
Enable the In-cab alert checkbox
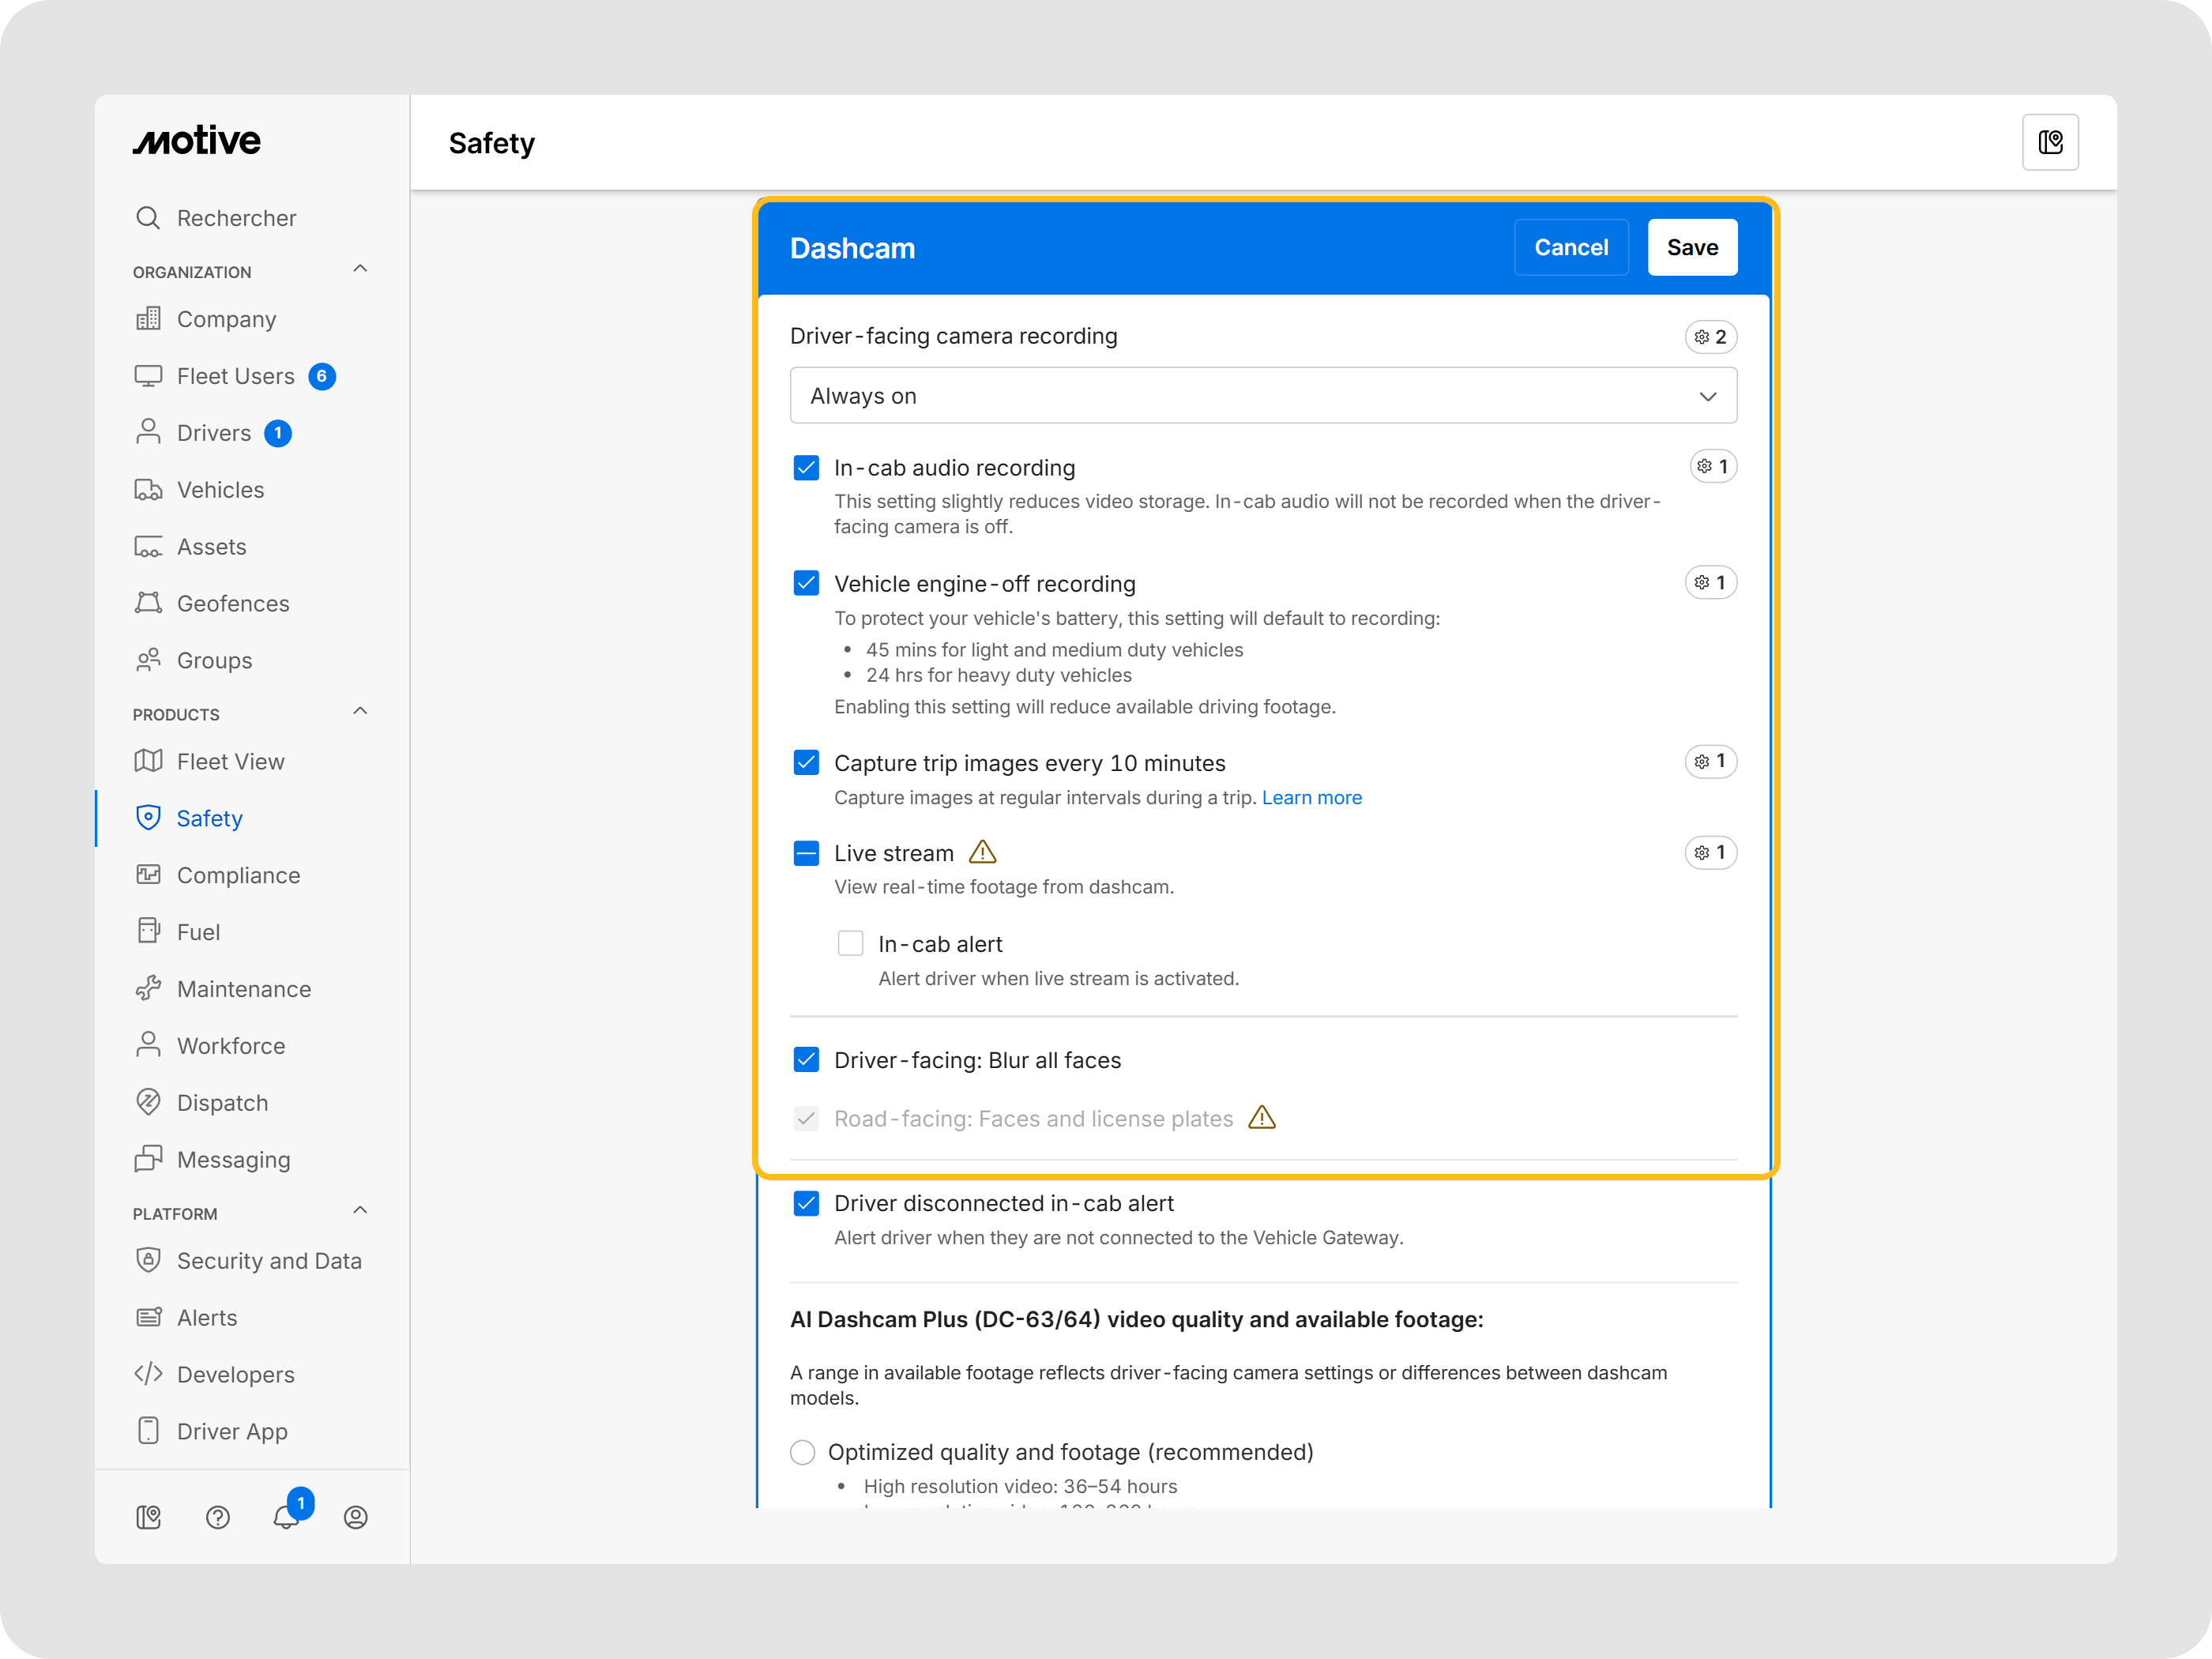pos(851,944)
